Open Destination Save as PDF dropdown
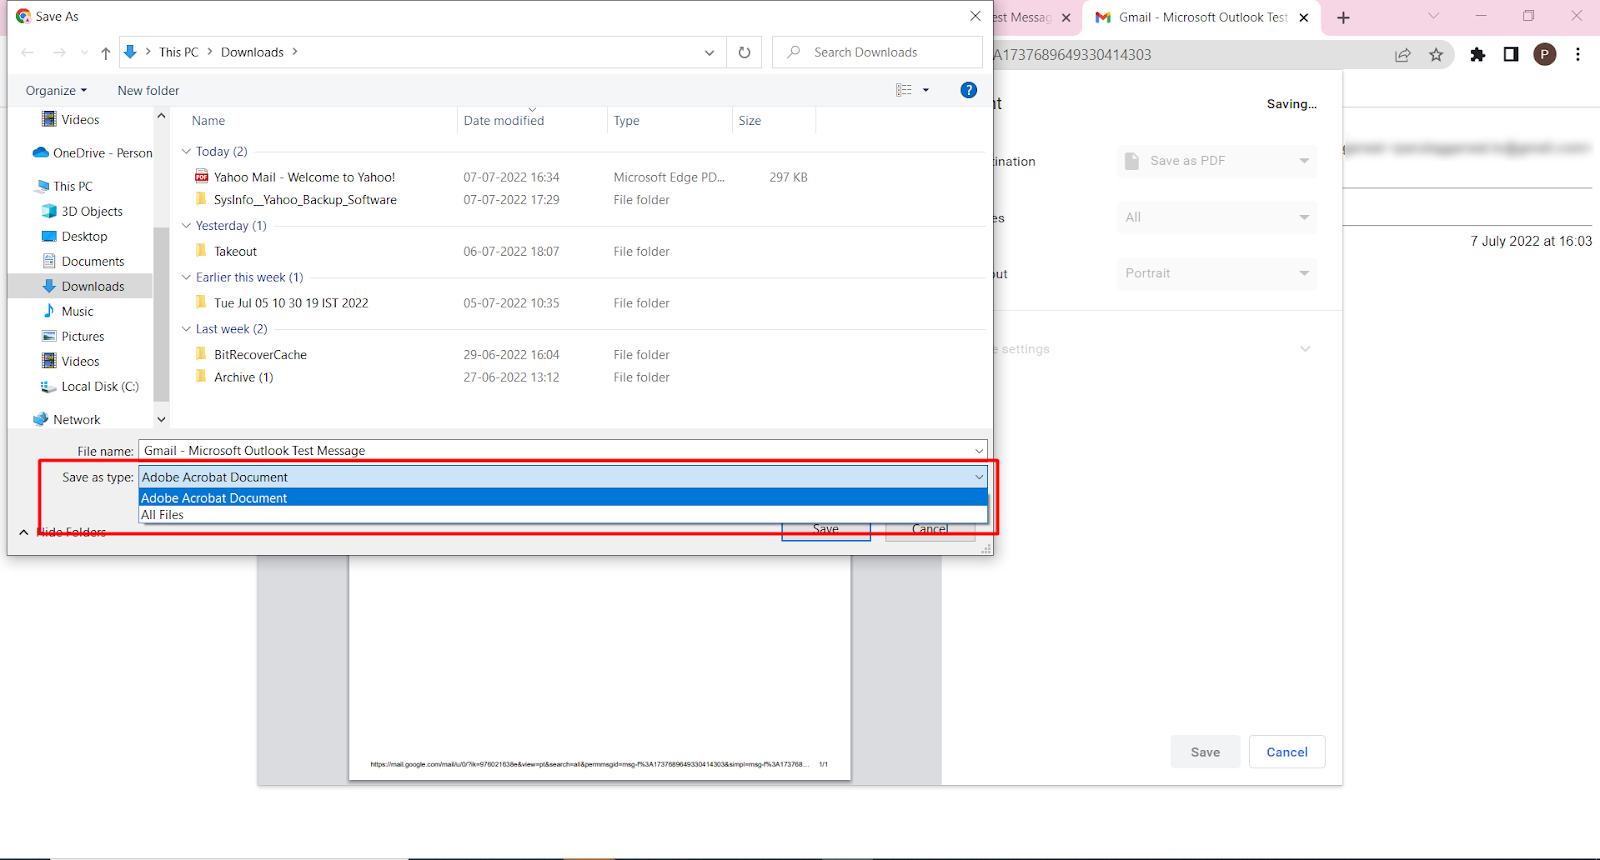Image resolution: width=1600 pixels, height=860 pixels. tap(1217, 161)
